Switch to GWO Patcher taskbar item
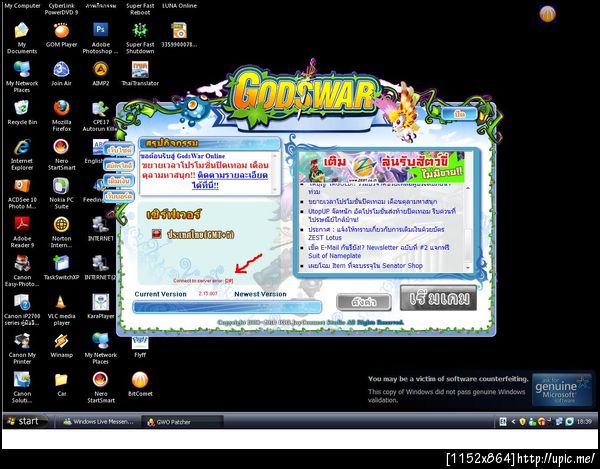Screen dimensions: 600x469 click(182, 422)
